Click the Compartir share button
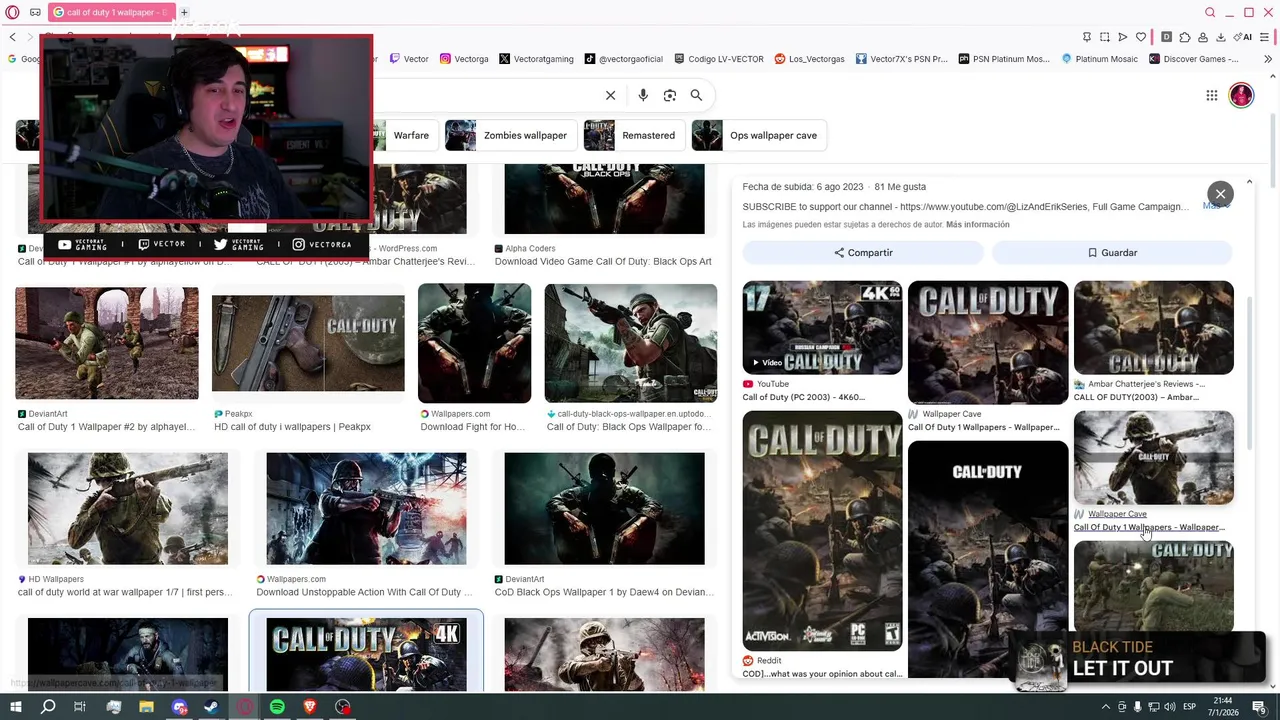Screen dimensions: 1280x720 [863, 253]
